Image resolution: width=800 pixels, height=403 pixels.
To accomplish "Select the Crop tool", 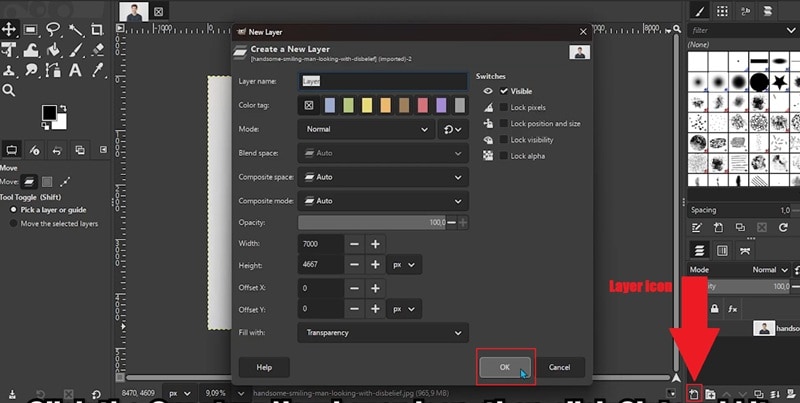I will [97, 30].
